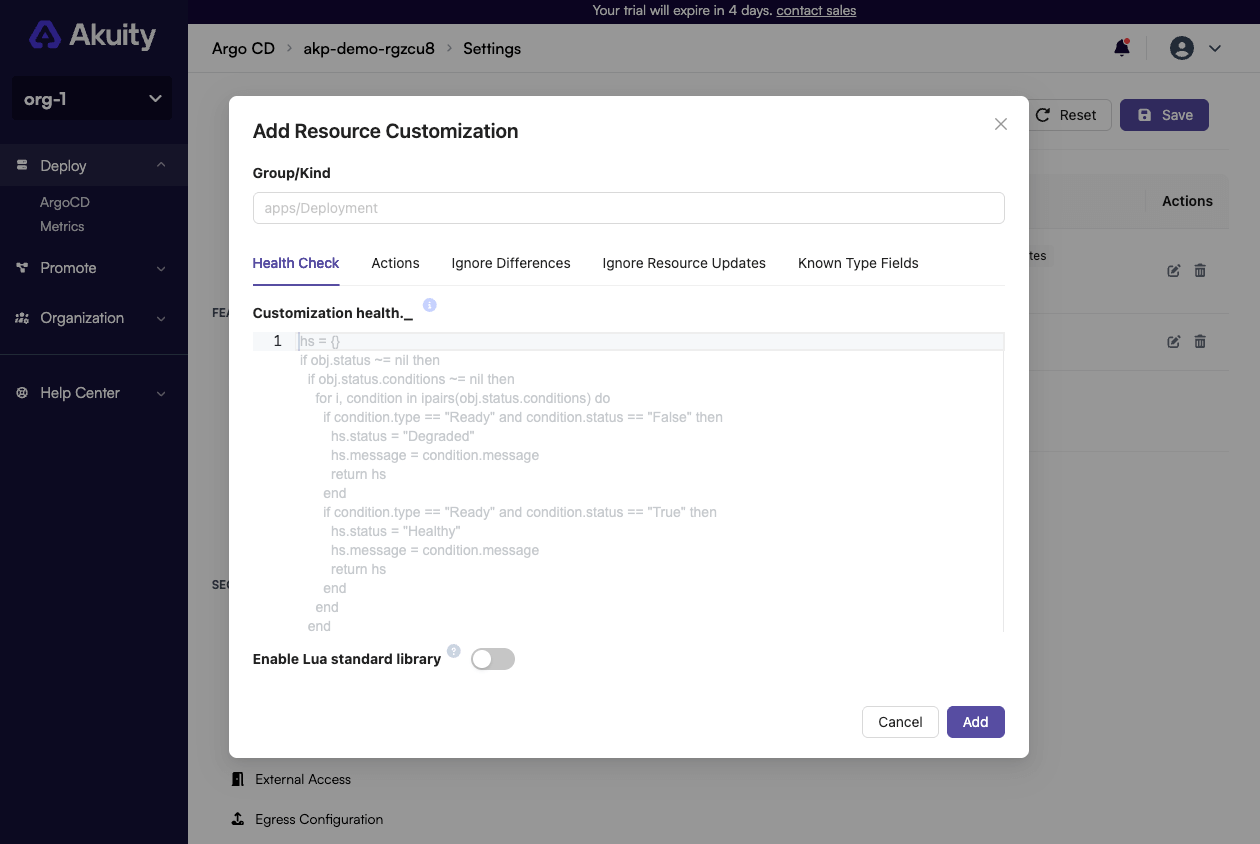Click the Organization people icon
Image resolution: width=1260 pixels, height=844 pixels.
point(23,318)
